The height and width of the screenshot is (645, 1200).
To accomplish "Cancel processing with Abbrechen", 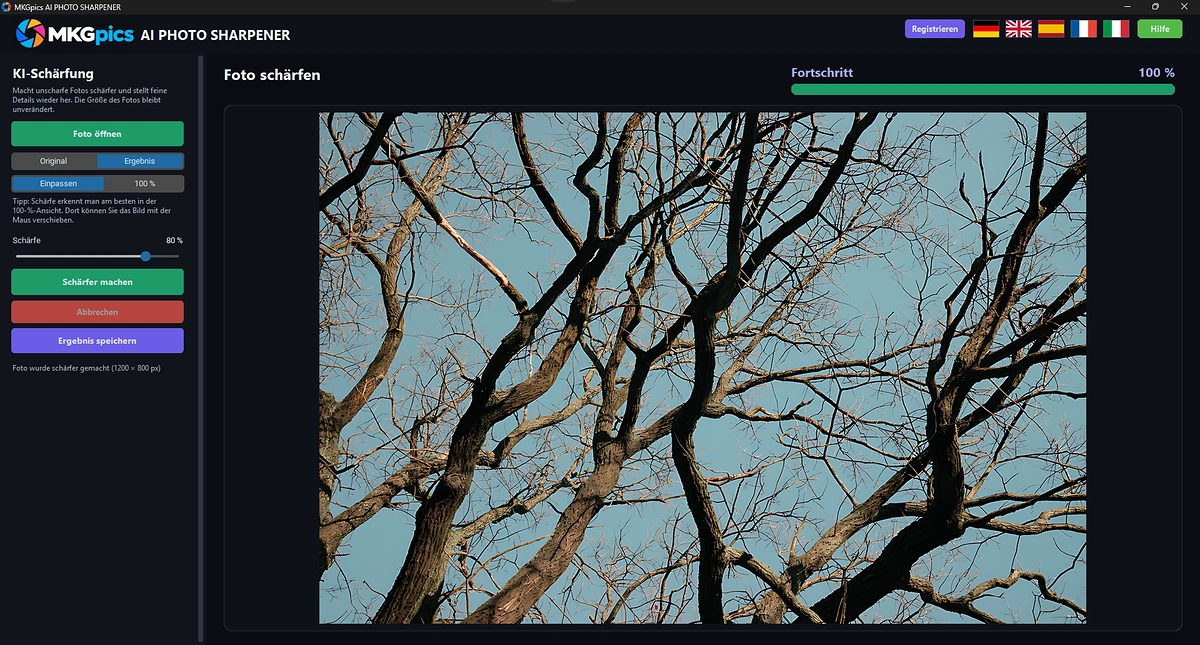I will coord(97,312).
